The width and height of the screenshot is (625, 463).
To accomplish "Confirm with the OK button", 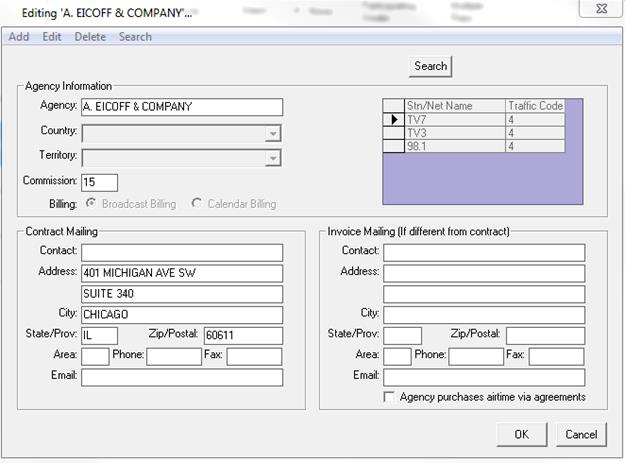I will coord(522,434).
